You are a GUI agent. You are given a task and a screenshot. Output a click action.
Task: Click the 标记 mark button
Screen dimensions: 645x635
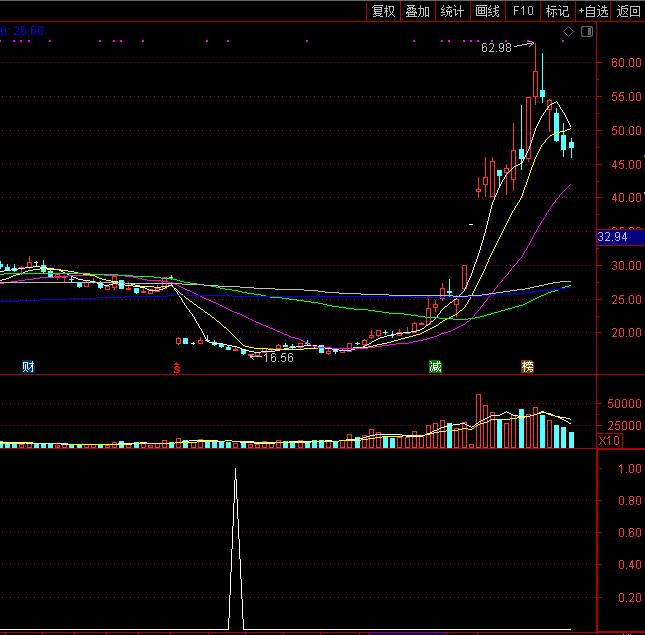point(558,11)
